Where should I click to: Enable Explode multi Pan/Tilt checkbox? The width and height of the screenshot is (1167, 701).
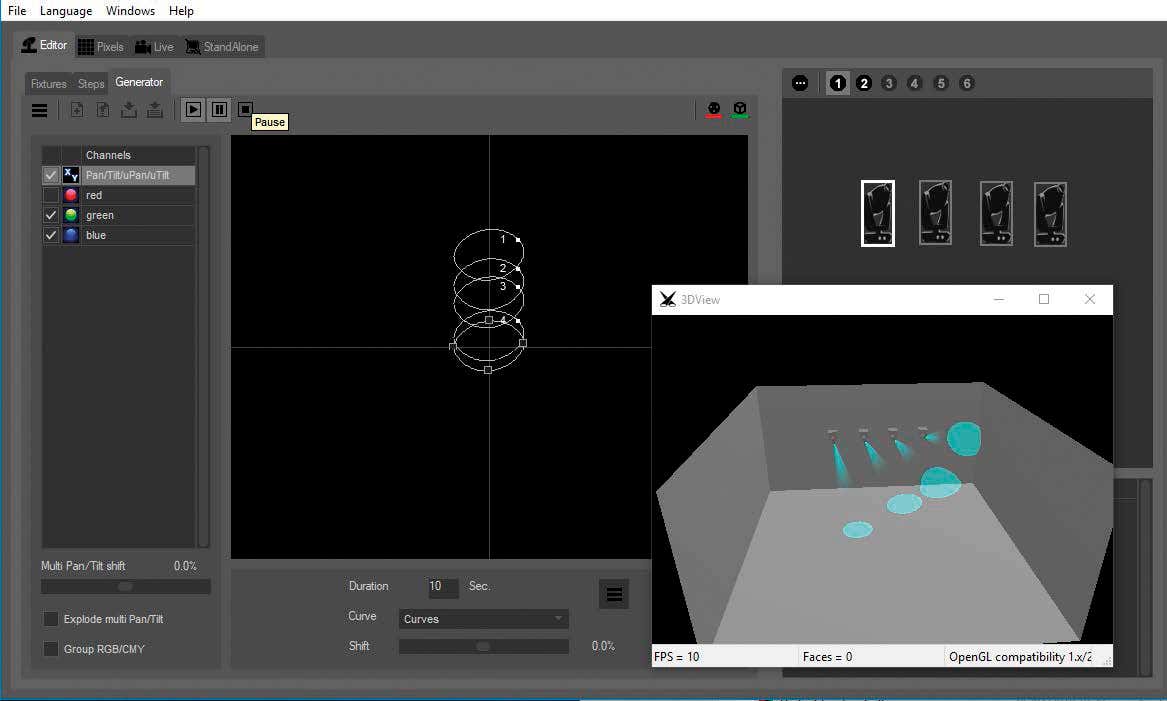[x=51, y=619]
